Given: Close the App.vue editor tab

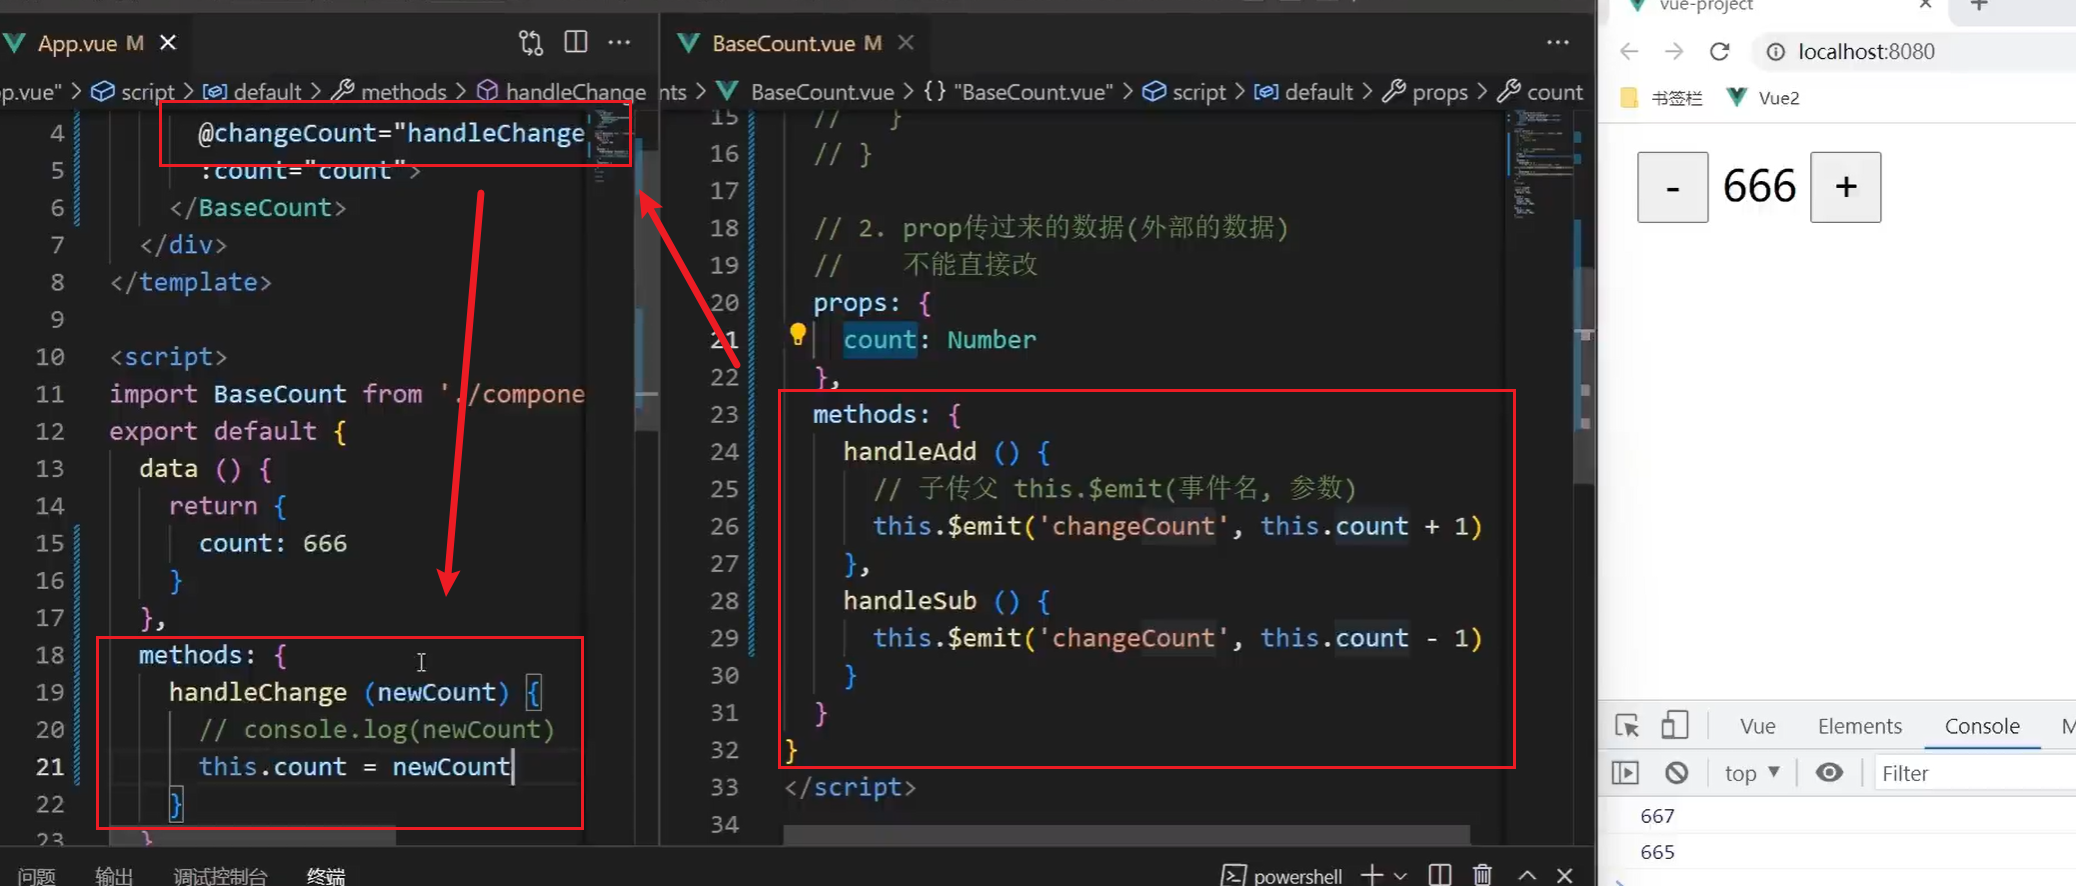Looking at the screenshot, I should point(168,43).
